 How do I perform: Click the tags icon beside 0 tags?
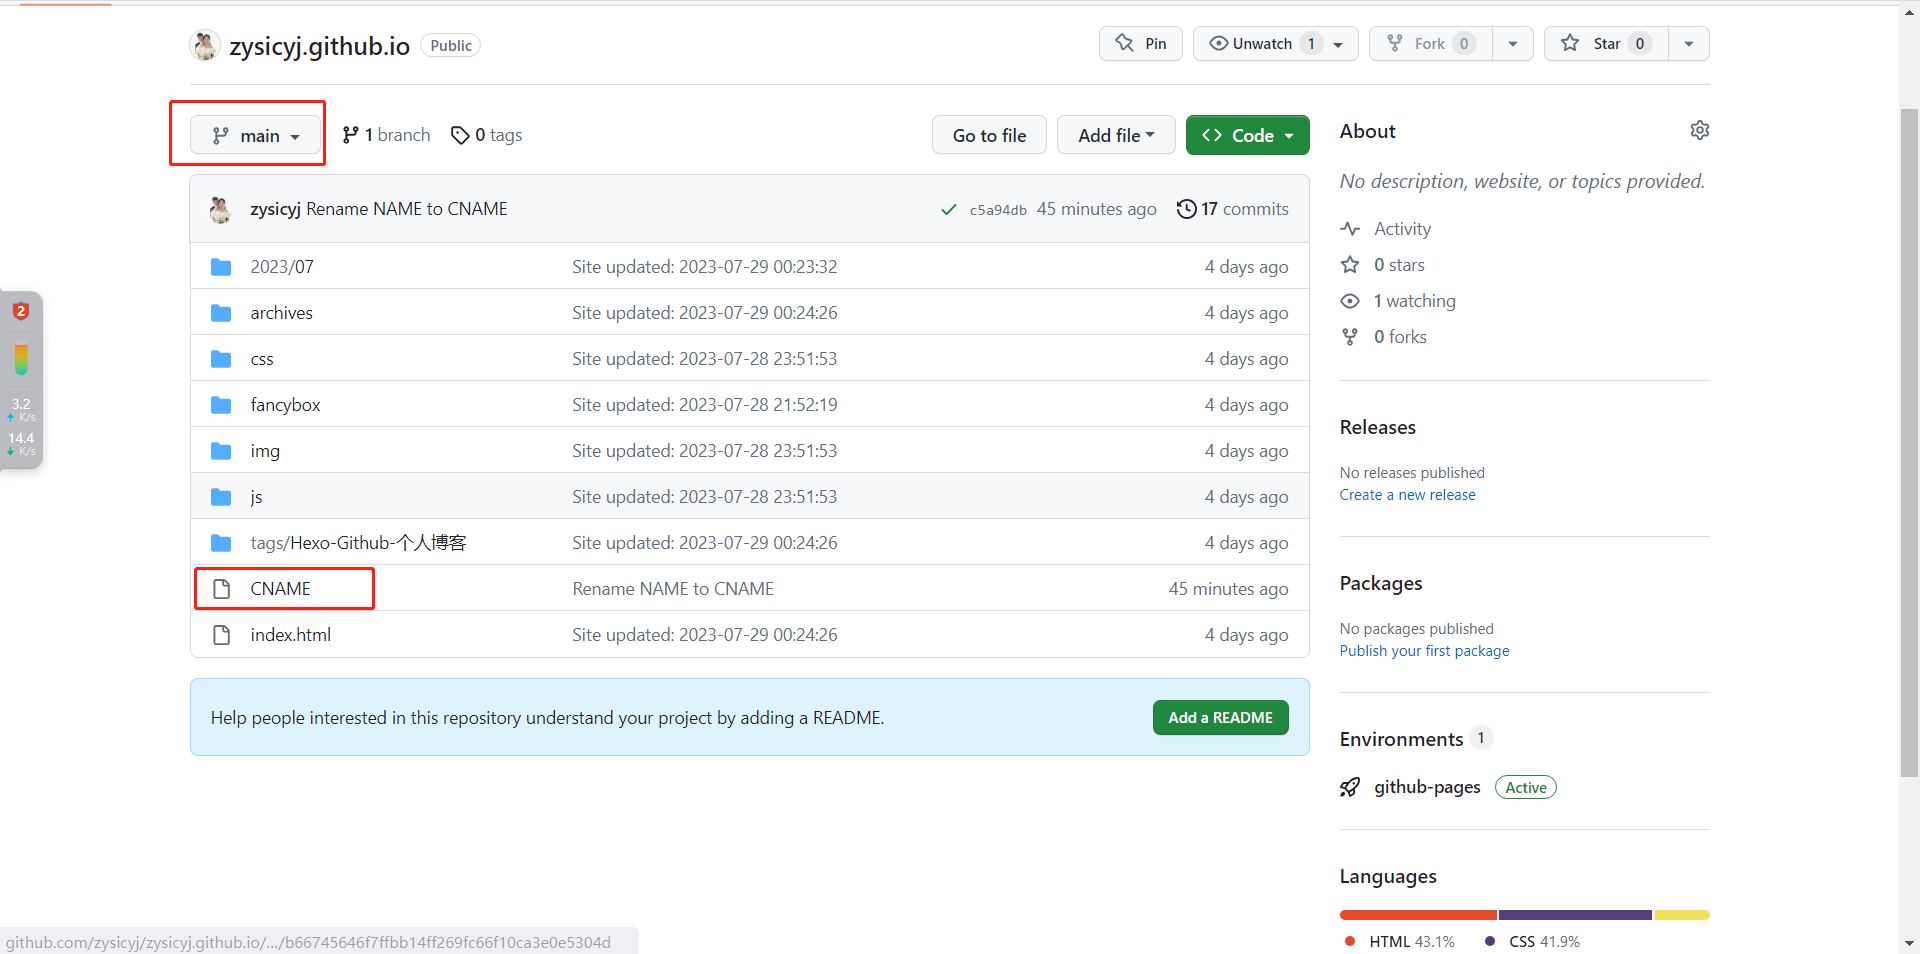pos(460,135)
